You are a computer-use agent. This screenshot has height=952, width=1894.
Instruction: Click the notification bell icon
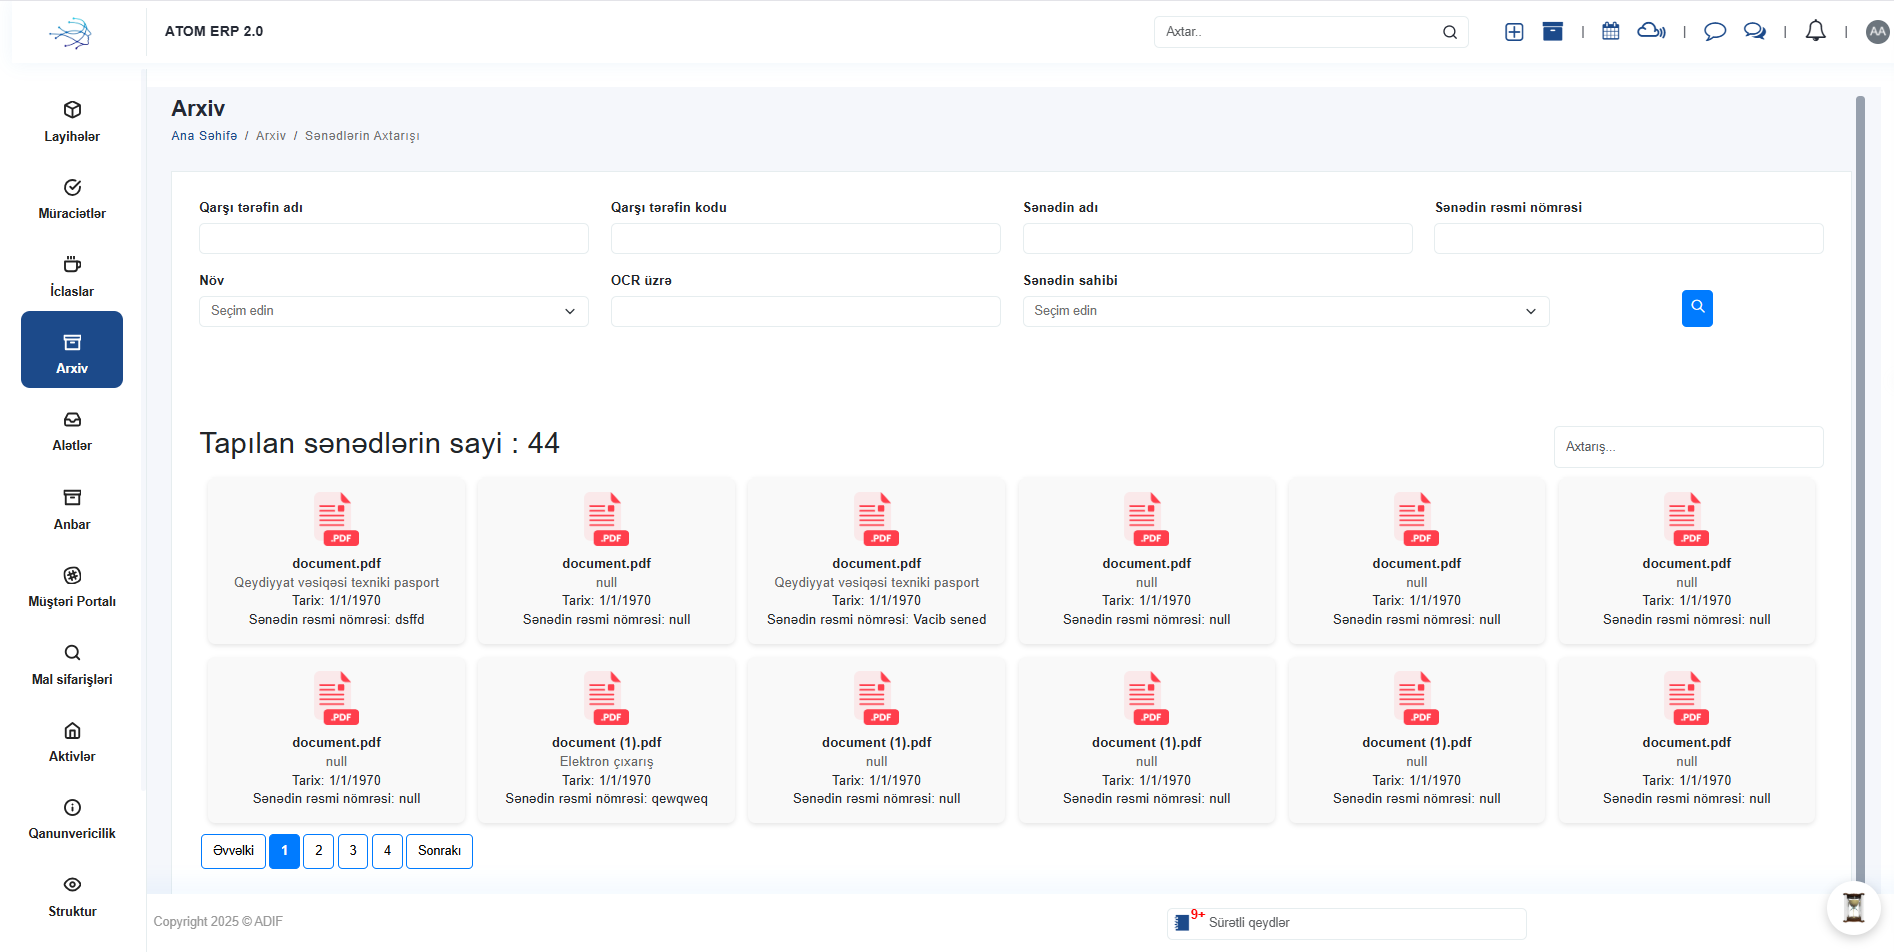[1815, 31]
